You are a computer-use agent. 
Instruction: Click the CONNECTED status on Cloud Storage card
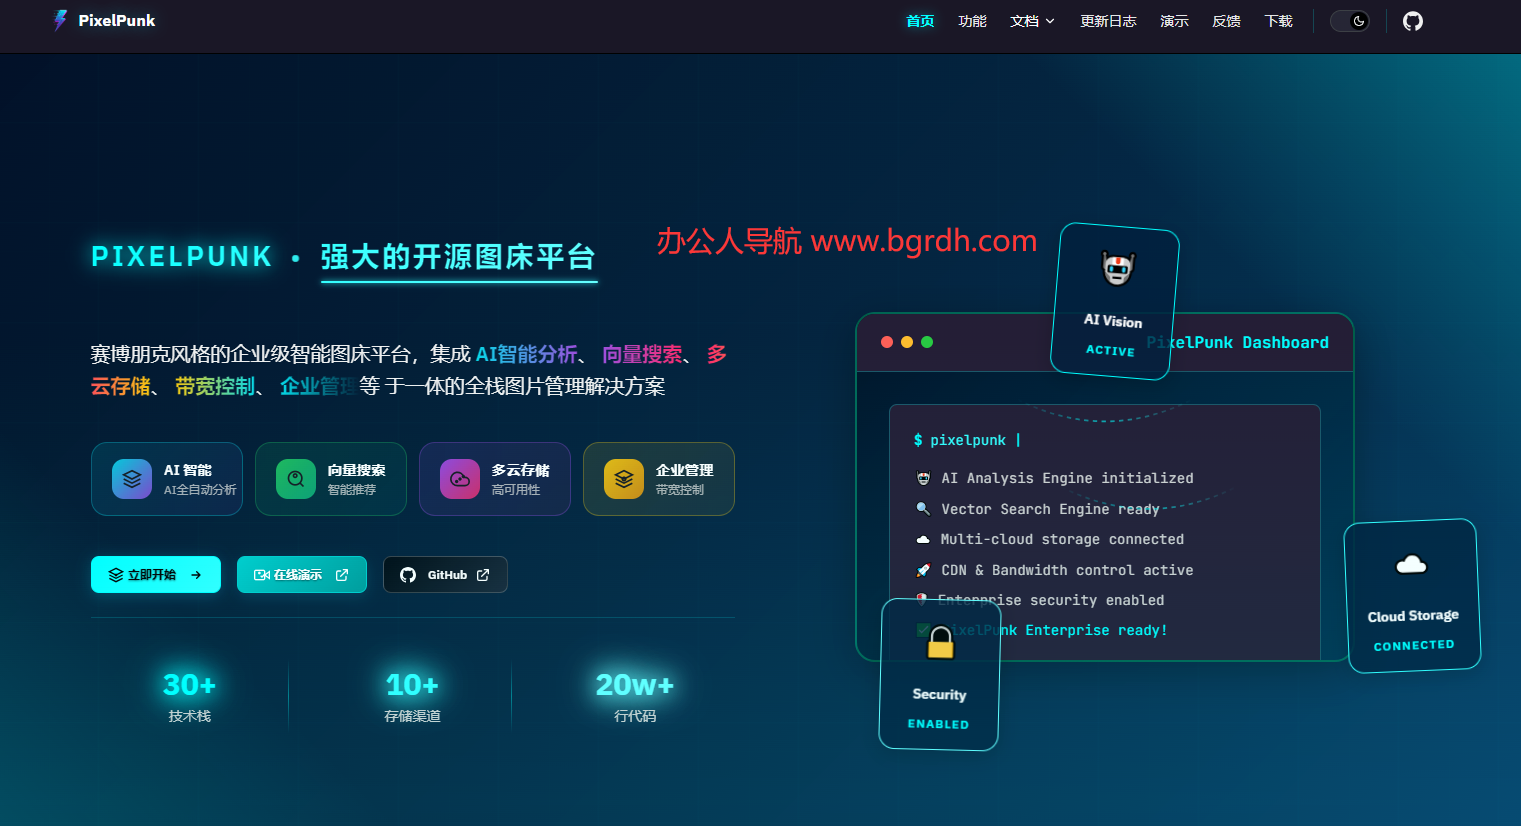[x=1414, y=645]
